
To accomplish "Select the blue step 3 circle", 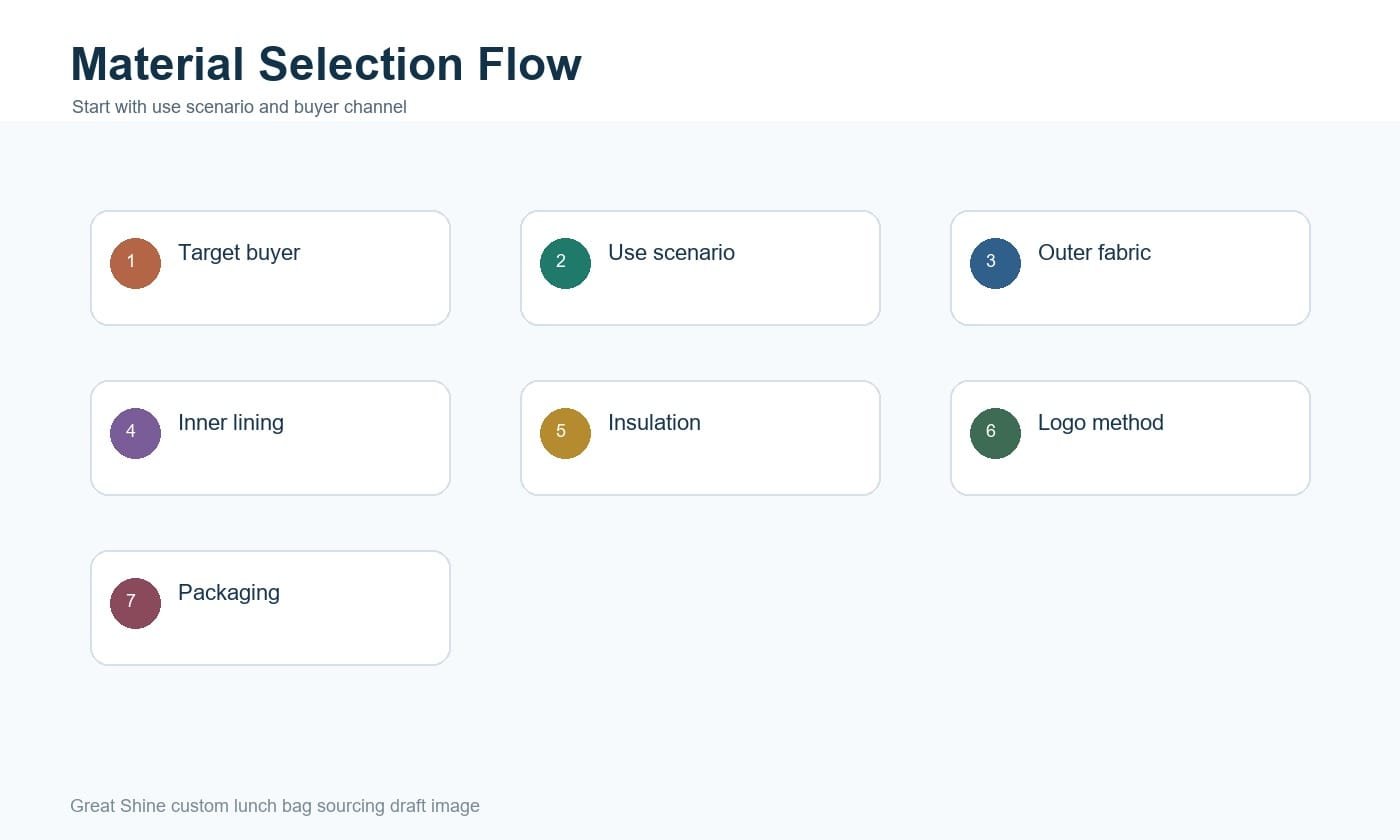I will 995,263.
